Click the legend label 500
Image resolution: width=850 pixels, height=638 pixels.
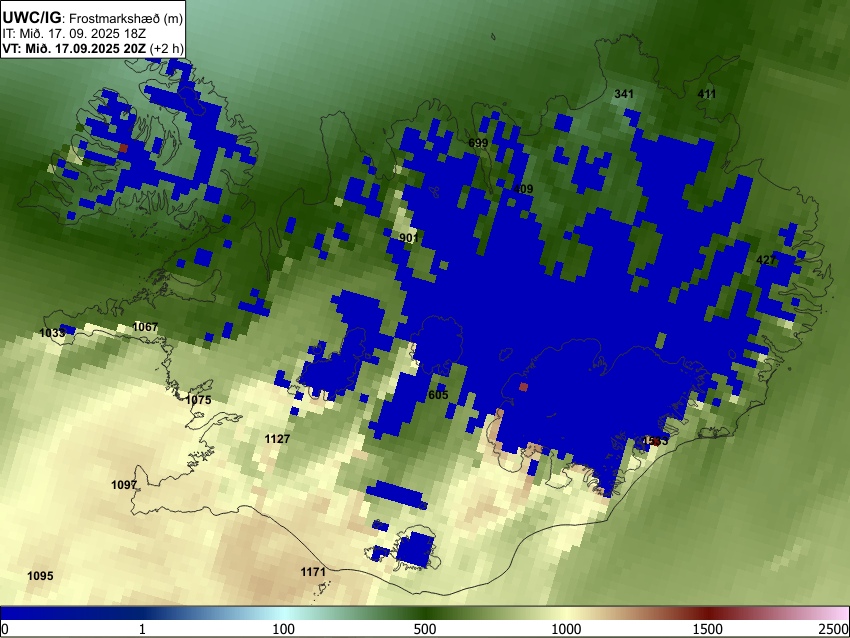click(425, 629)
